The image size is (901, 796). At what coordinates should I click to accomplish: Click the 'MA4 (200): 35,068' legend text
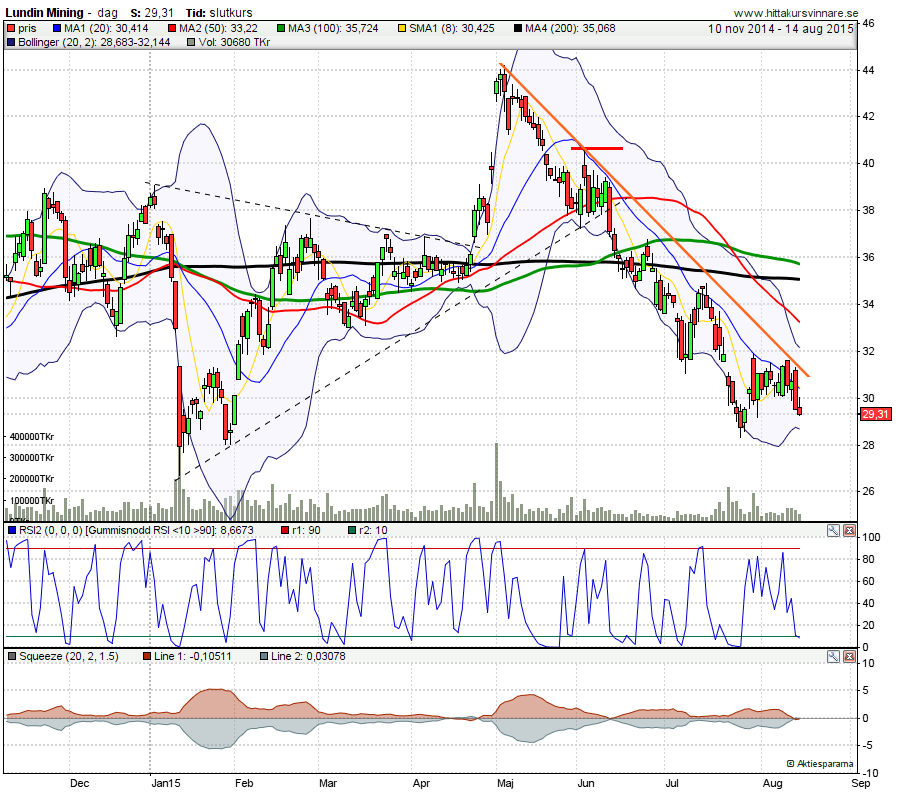tap(570, 28)
